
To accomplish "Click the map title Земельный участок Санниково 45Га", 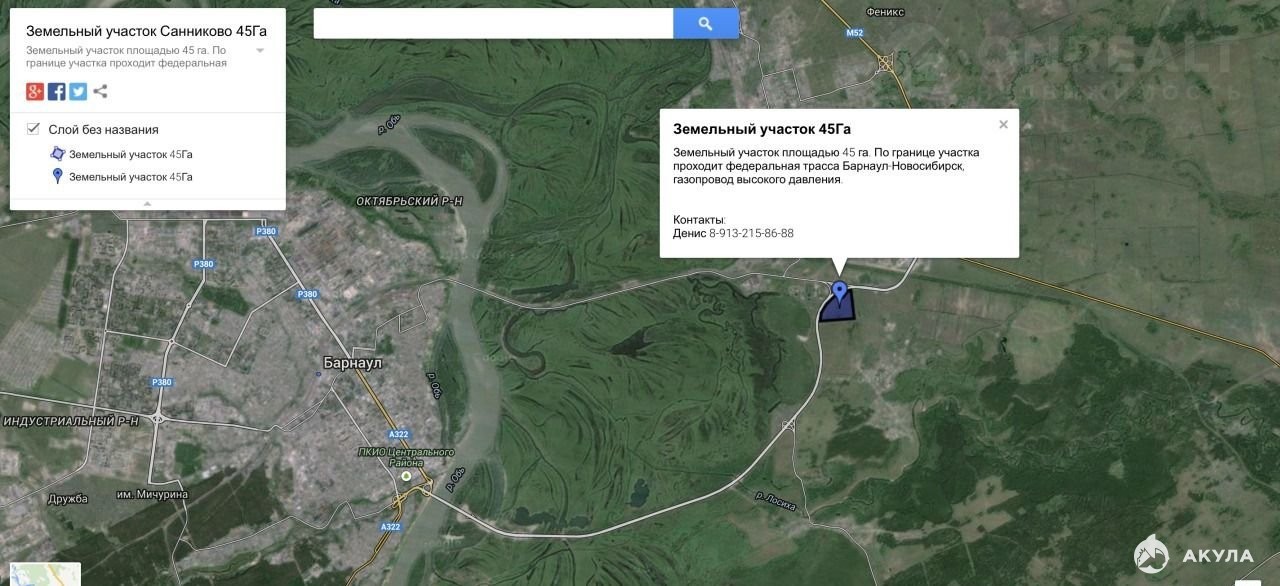I will point(146,30).
